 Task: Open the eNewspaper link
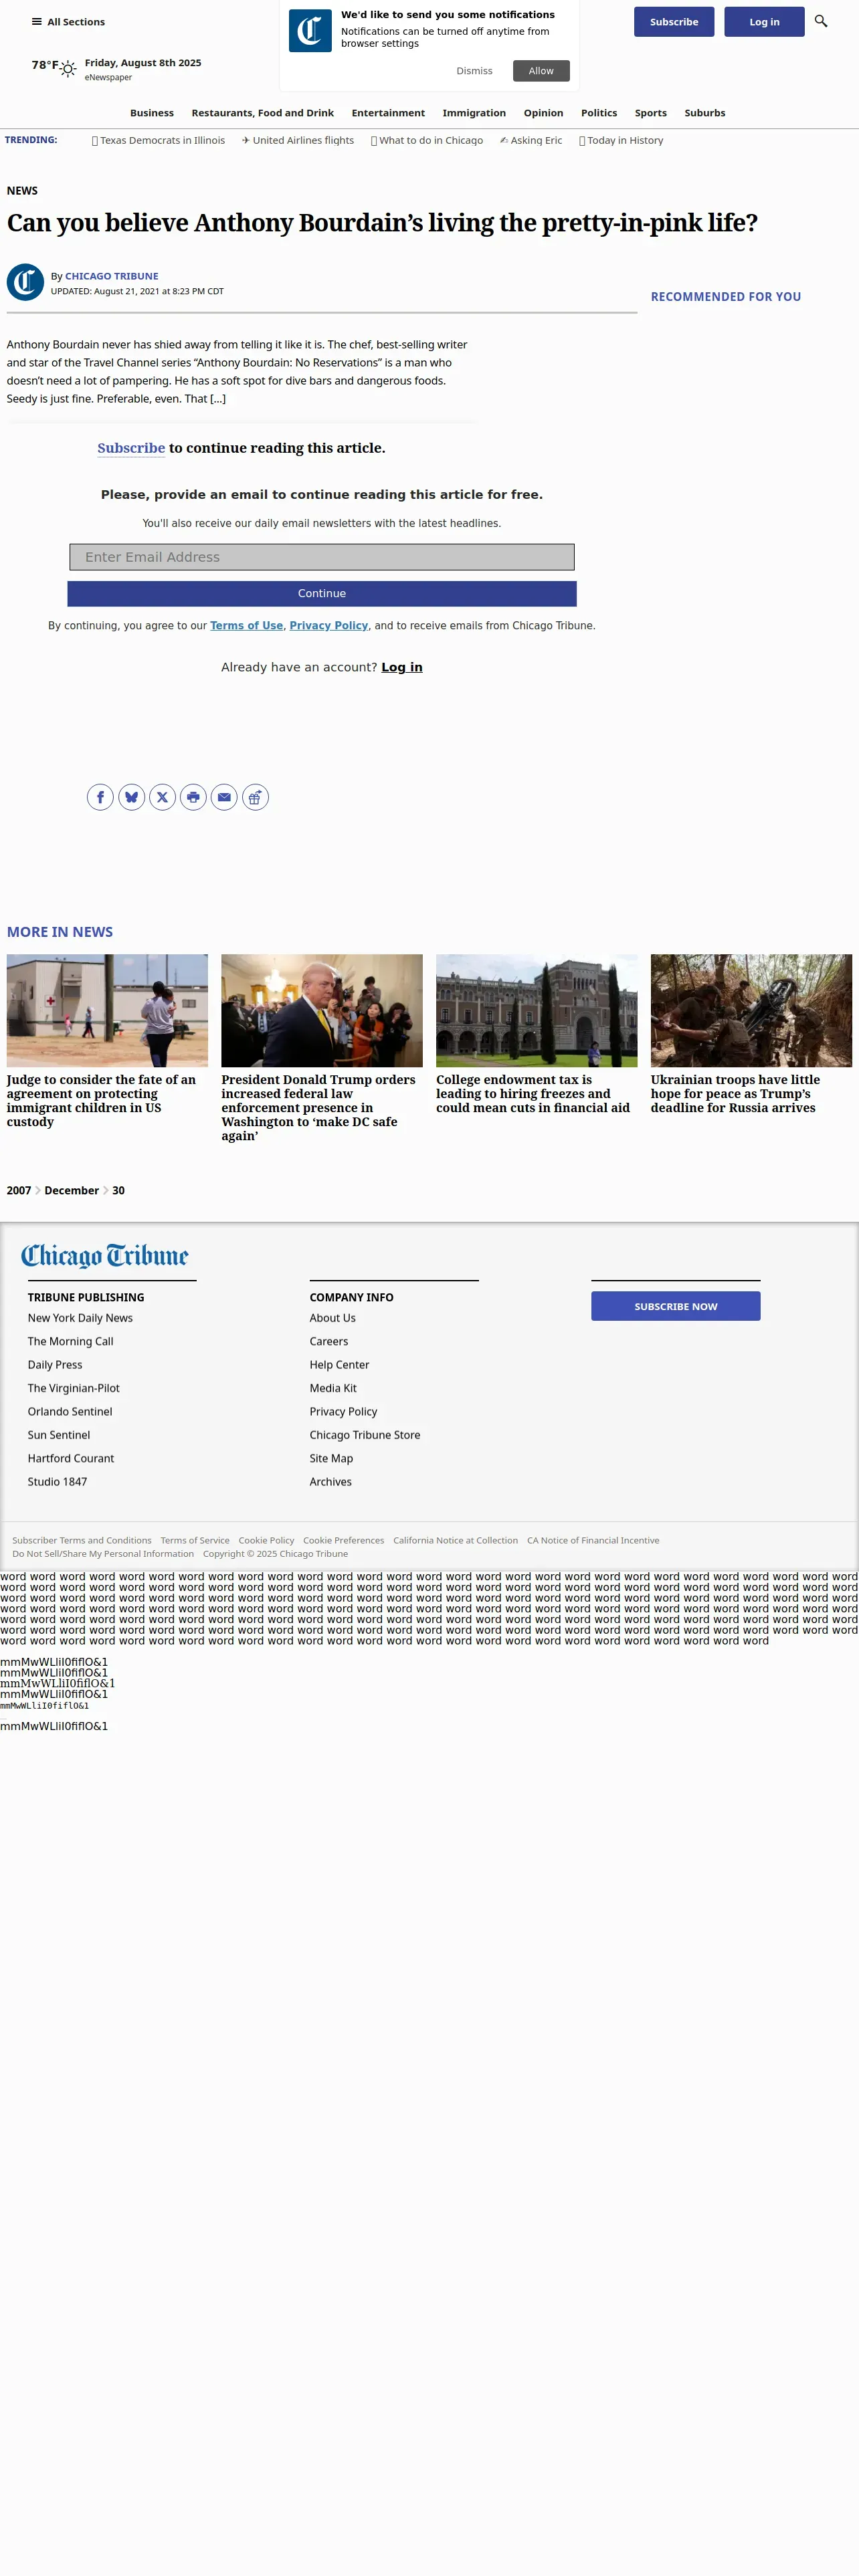point(108,77)
